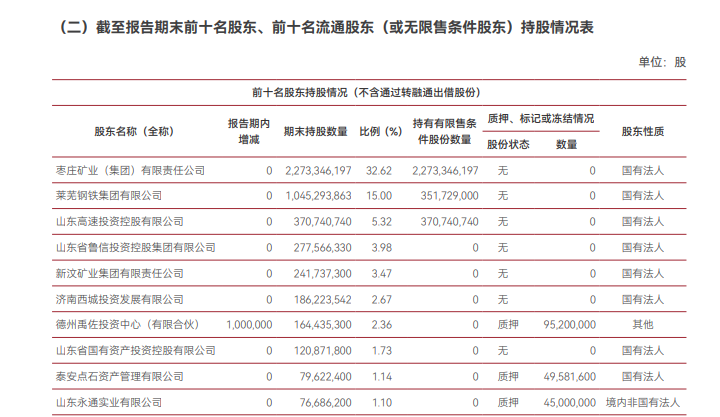720x417 pixels.
Task: Select shareholder 济南西城投资发展有限公司
Action: [x=119, y=300]
